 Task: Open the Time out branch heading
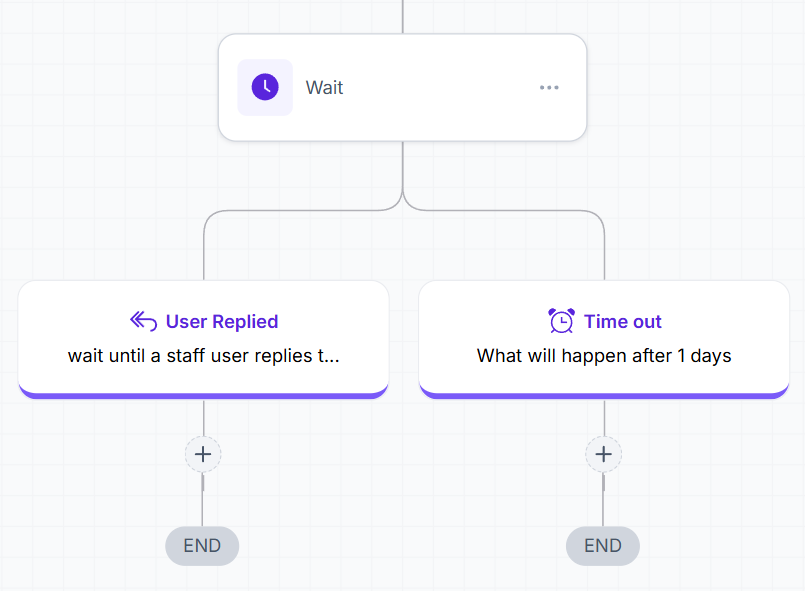623,321
